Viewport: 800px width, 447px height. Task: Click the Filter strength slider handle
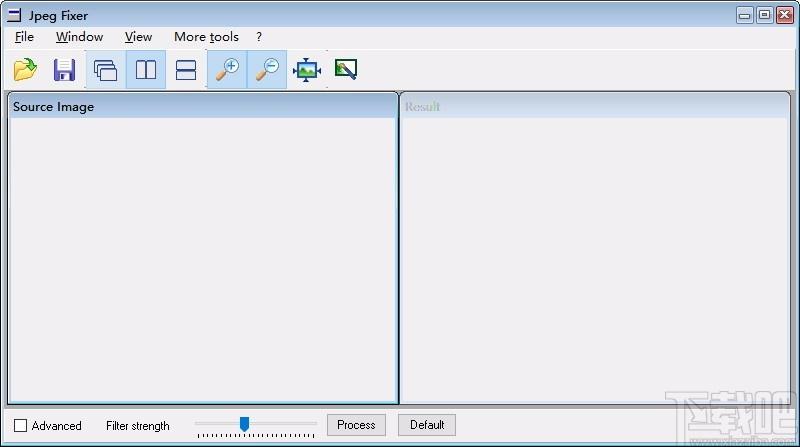[244, 425]
